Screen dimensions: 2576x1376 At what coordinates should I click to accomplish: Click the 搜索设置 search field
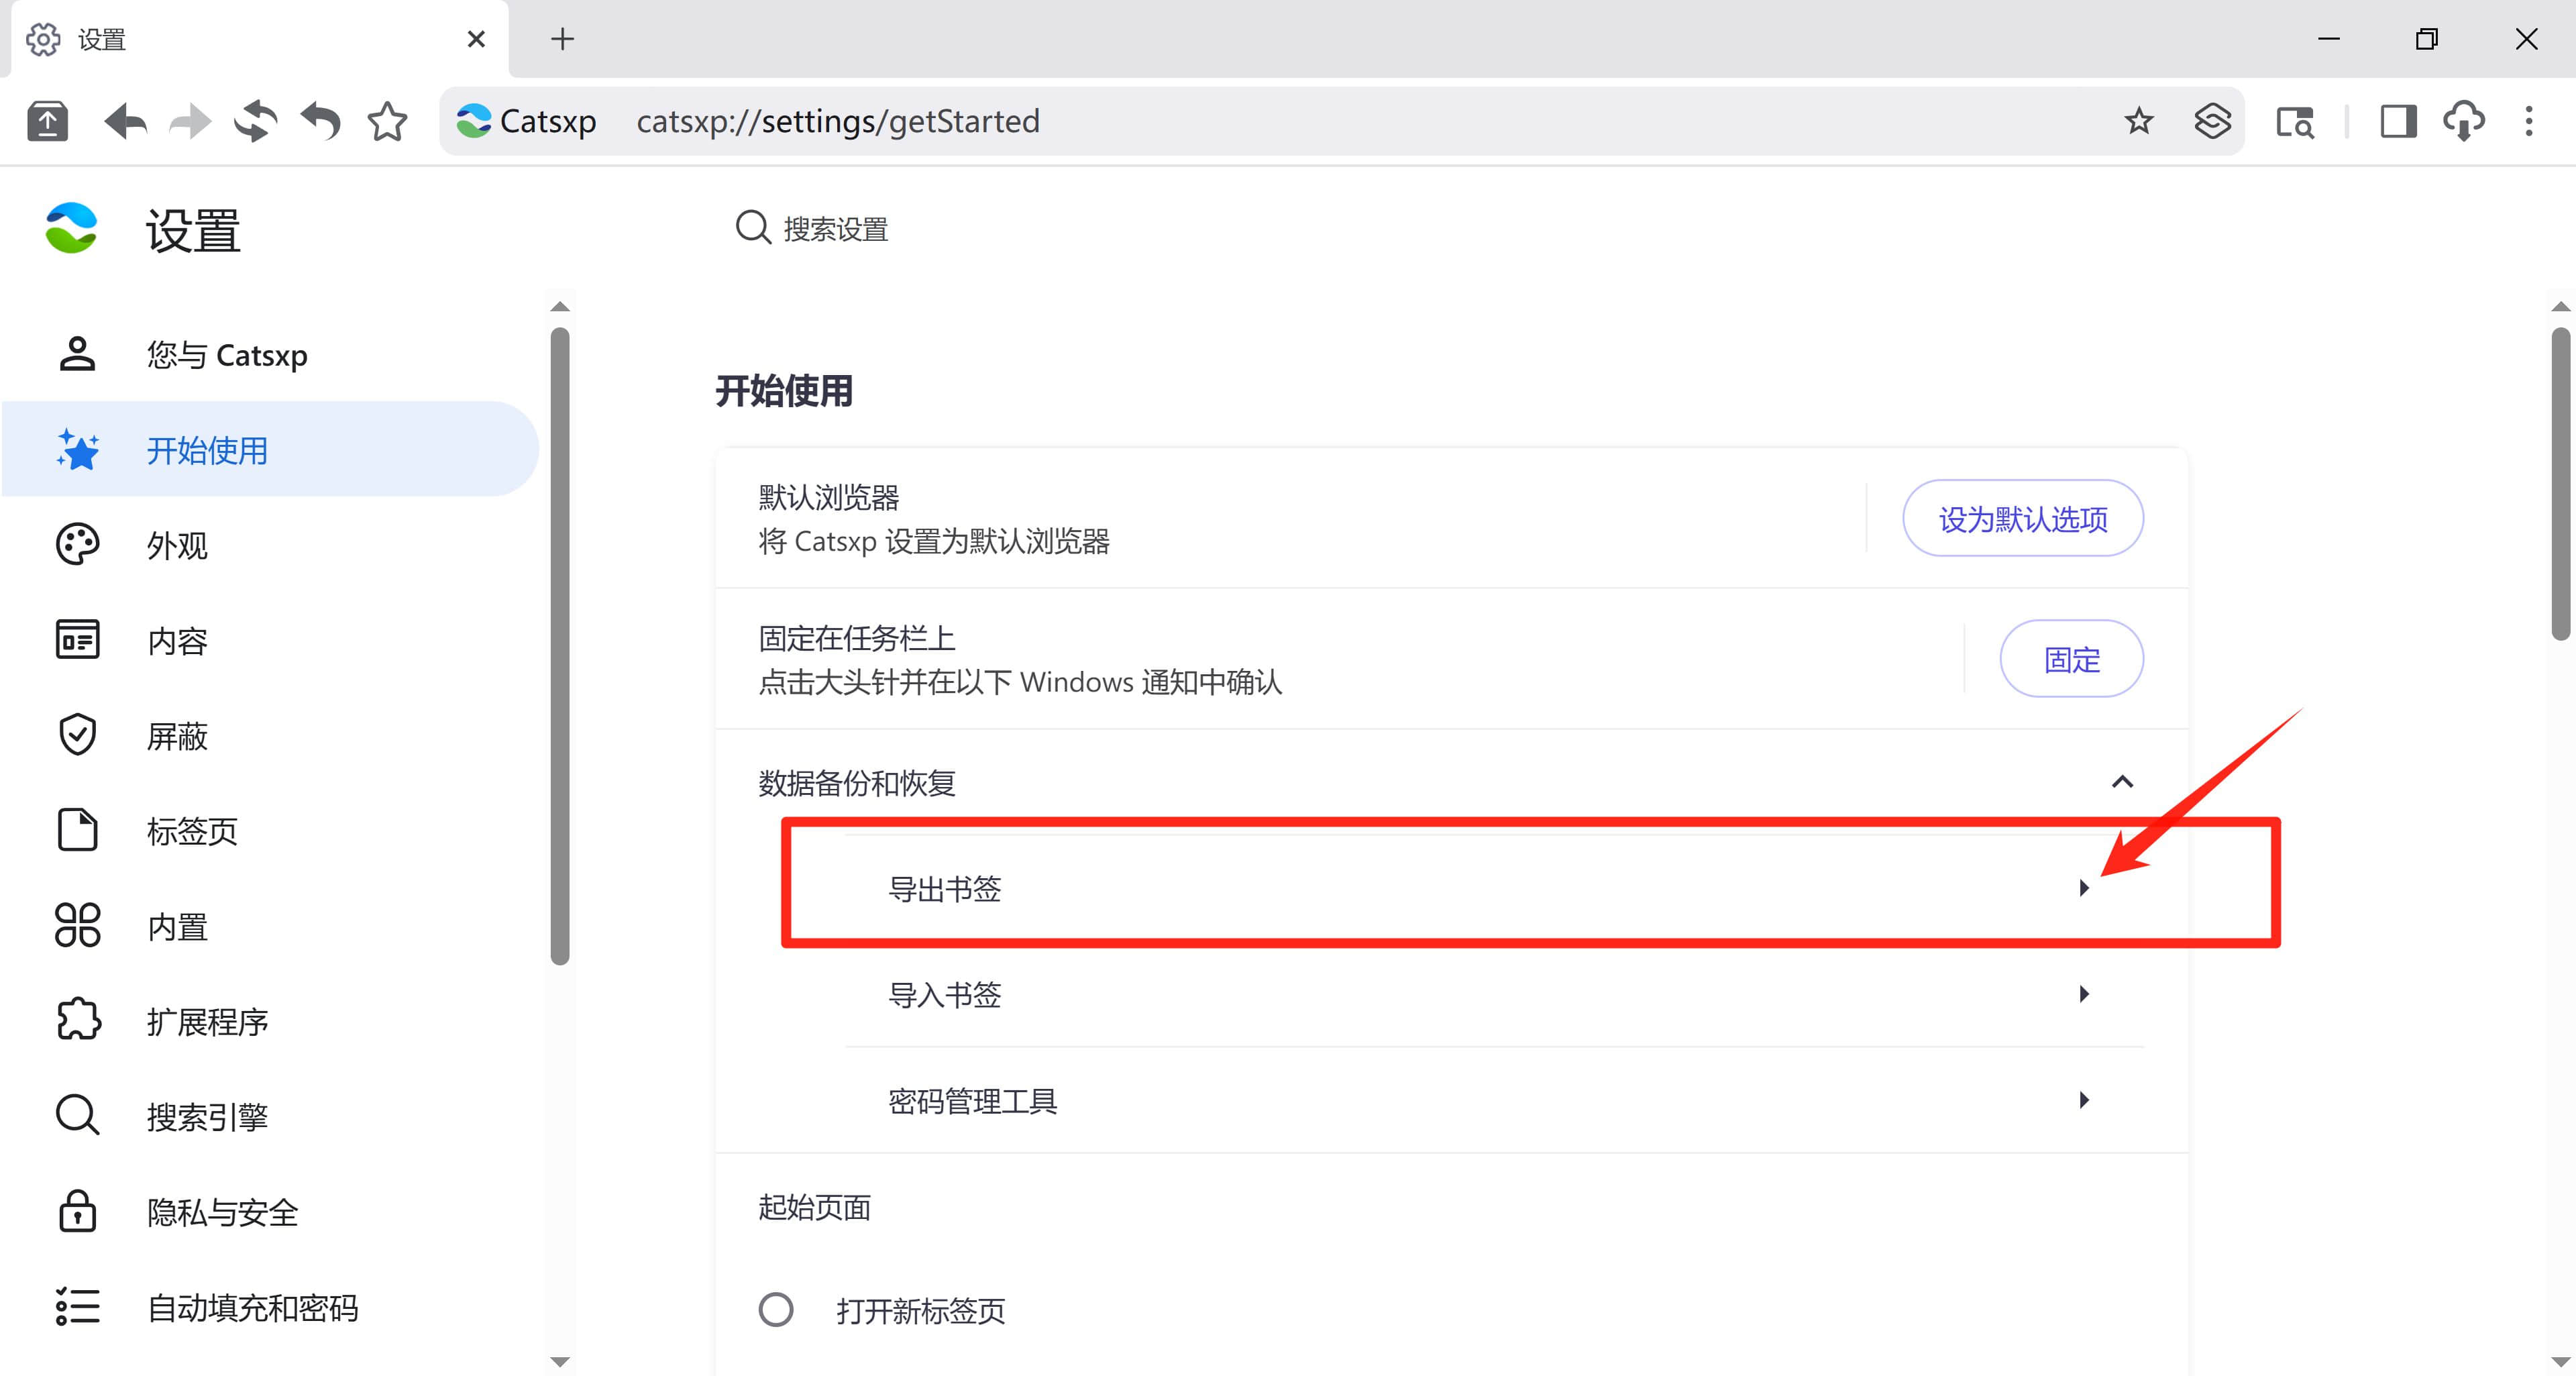point(836,229)
